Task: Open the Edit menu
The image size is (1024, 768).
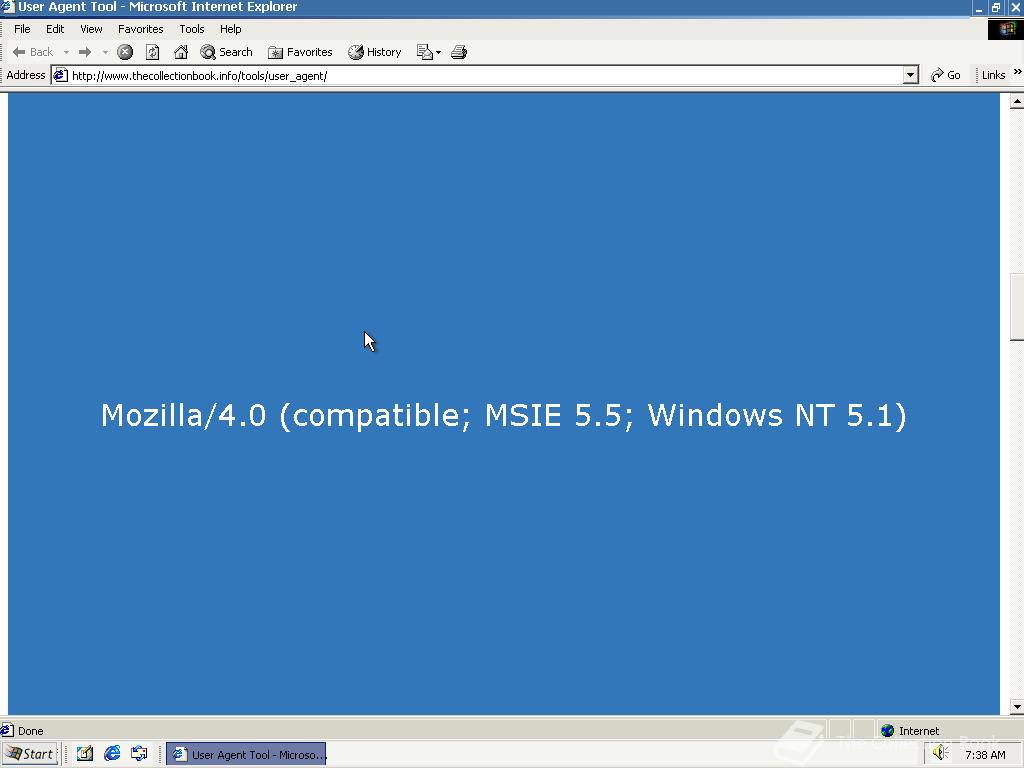Action: 55,29
